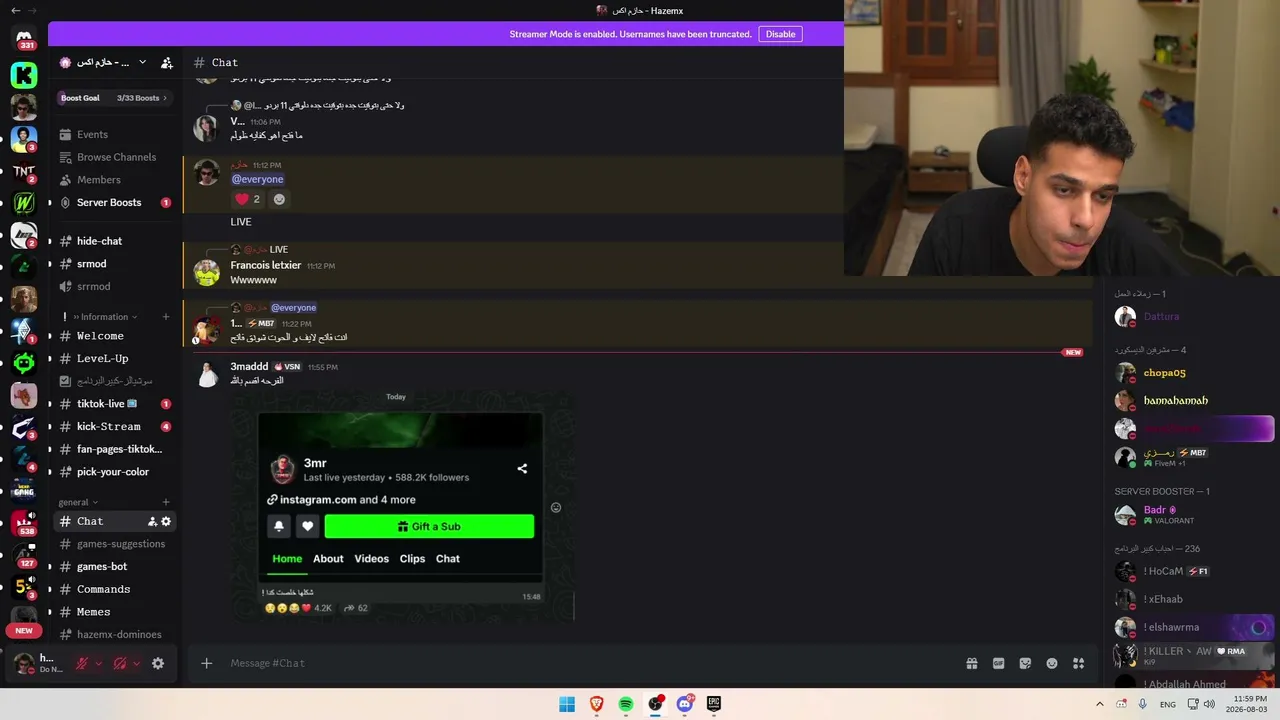Open the emoji picker in message bar
The height and width of the screenshot is (720, 1280).
(1052, 663)
